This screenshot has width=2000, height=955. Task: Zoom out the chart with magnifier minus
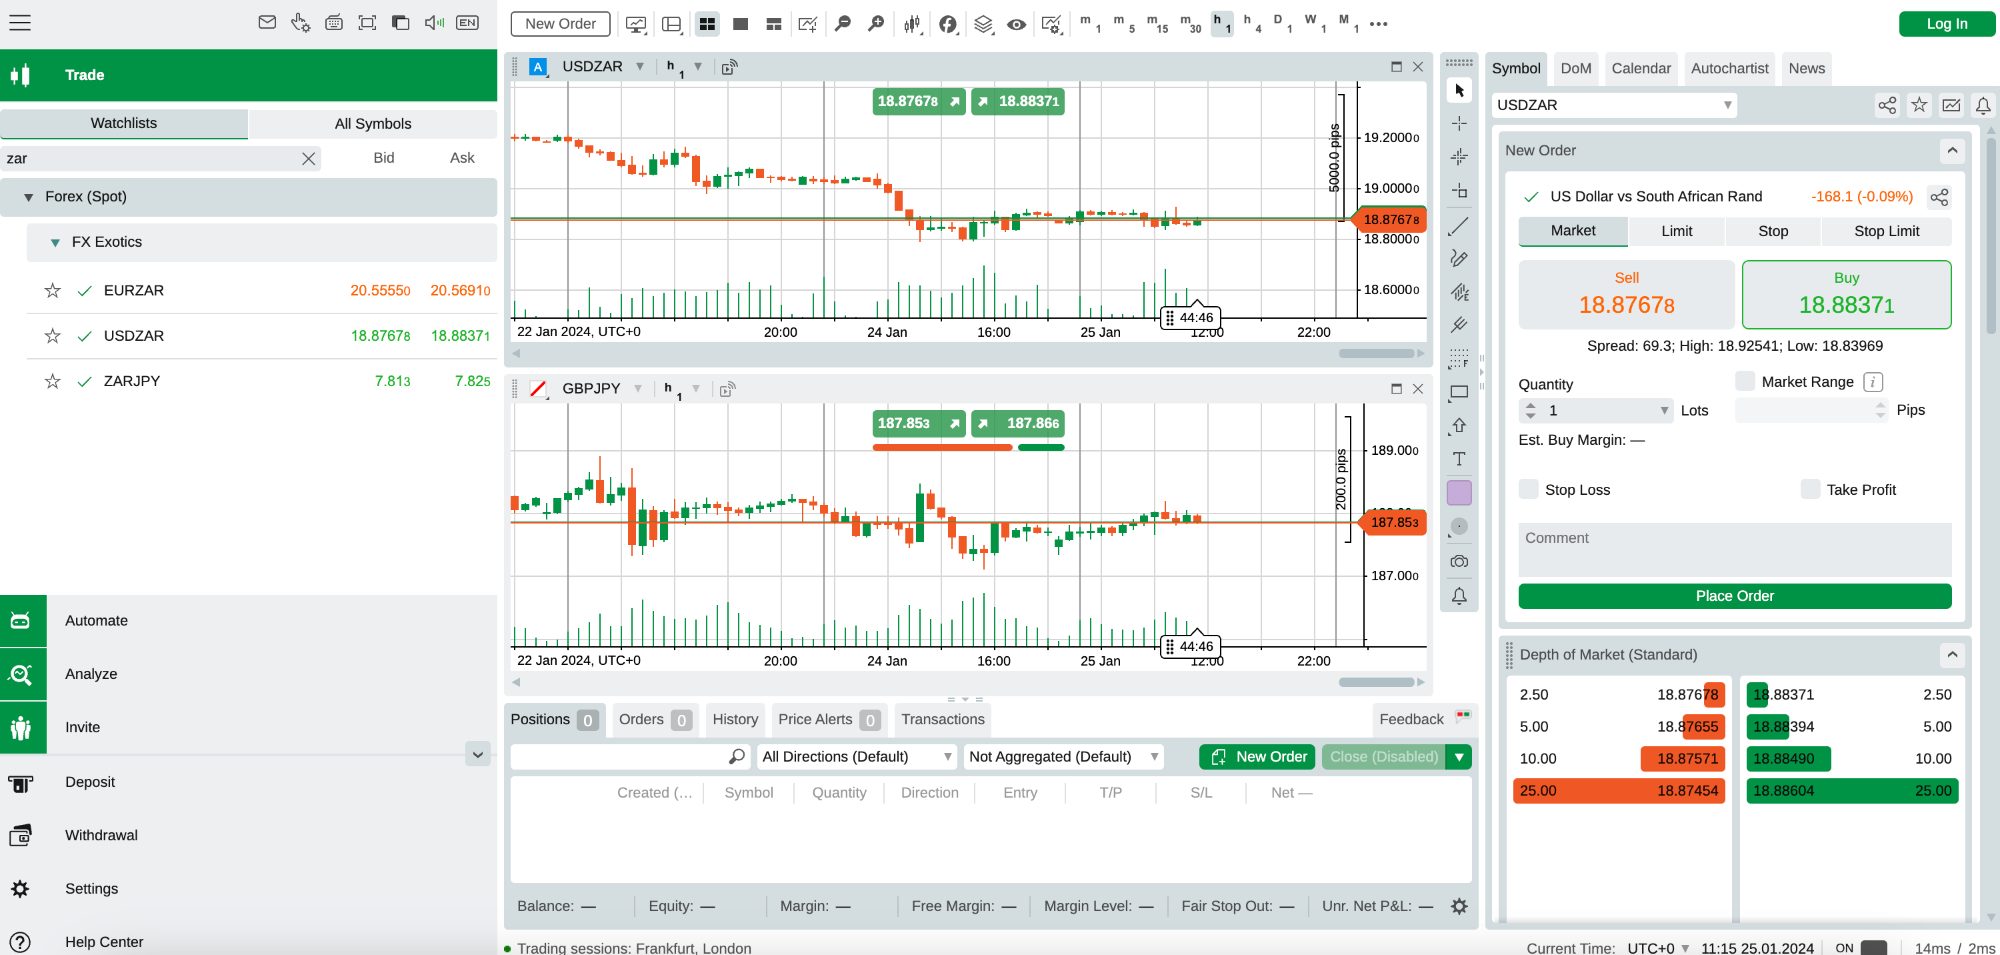coord(843,23)
